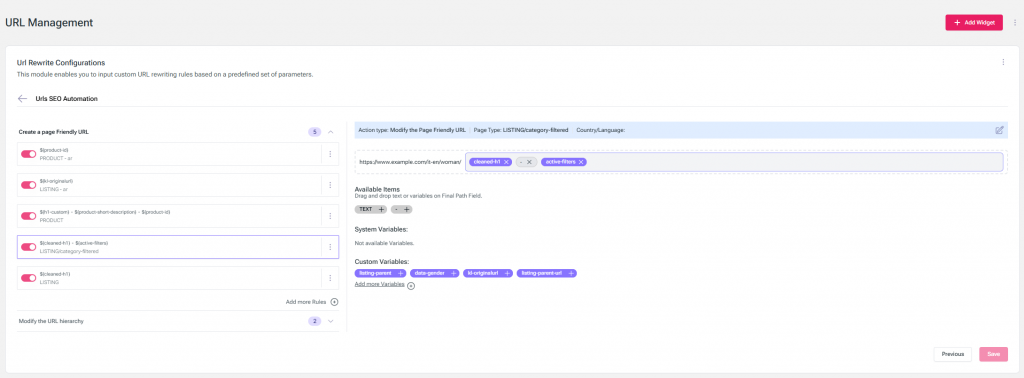Click Add more Rules
This screenshot has width=1024, height=378.
pyautogui.click(x=306, y=302)
